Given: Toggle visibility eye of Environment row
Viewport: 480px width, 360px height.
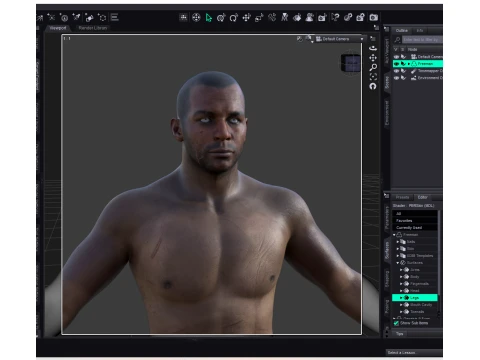Looking at the screenshot, I should coord(396,78).
